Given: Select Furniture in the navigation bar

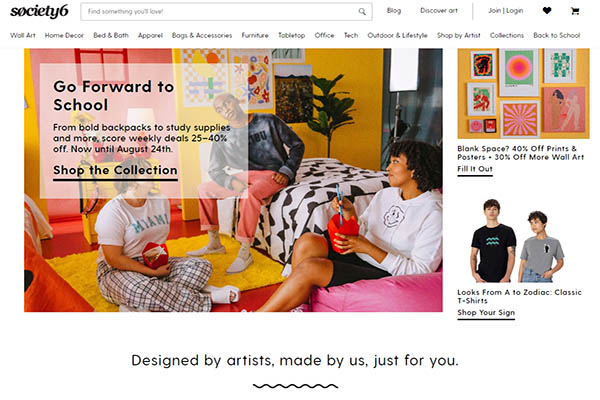Looking at the screenshot, I should 255,35.
